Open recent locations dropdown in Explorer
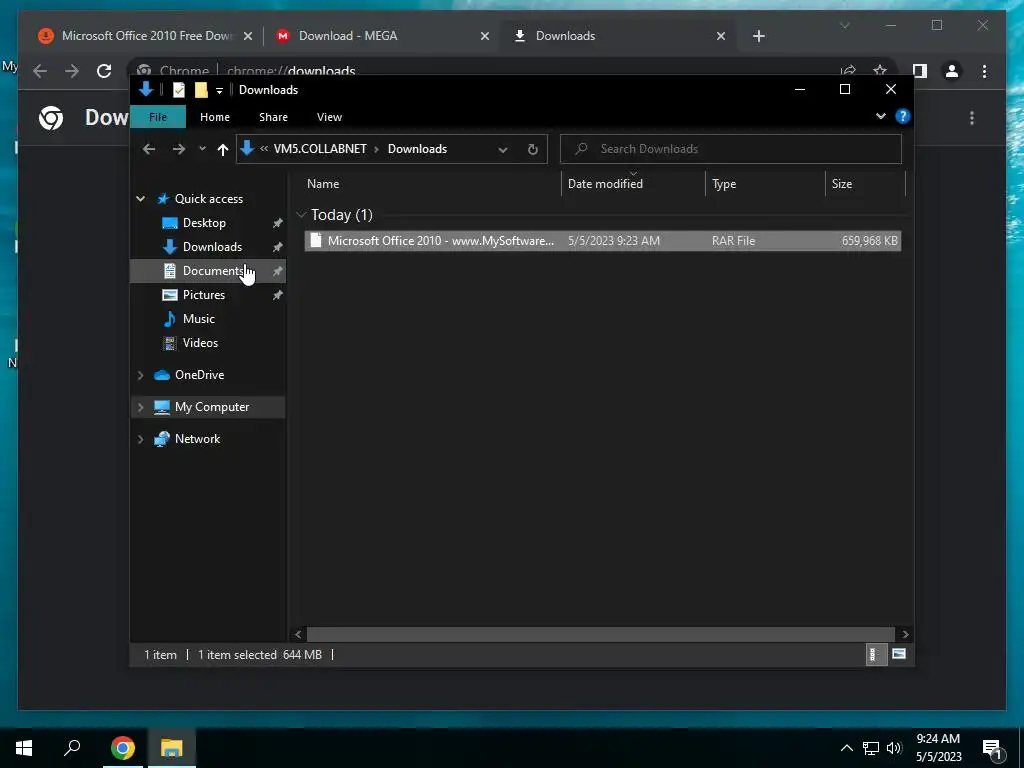Image resolution: width=1024 pixels, height=768 pixels. point(202,150)
